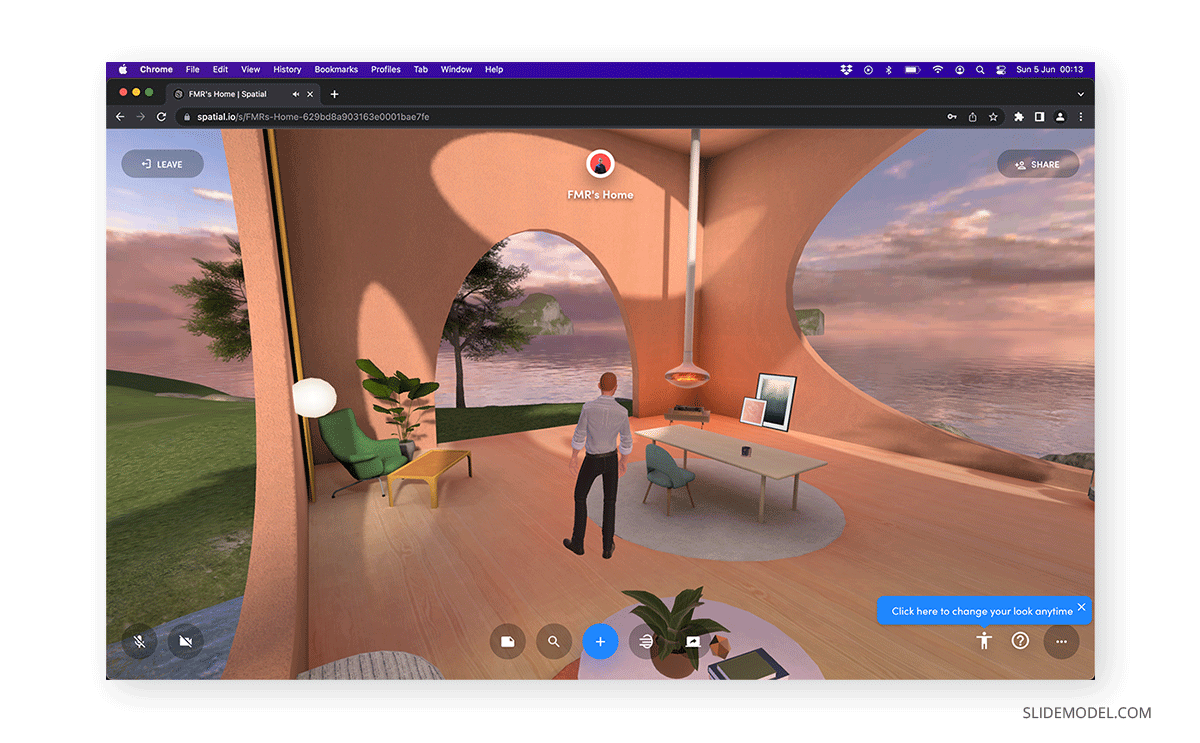Open the Profiles menu
This screenshot has width=1200, height=743.
[386, 70]
